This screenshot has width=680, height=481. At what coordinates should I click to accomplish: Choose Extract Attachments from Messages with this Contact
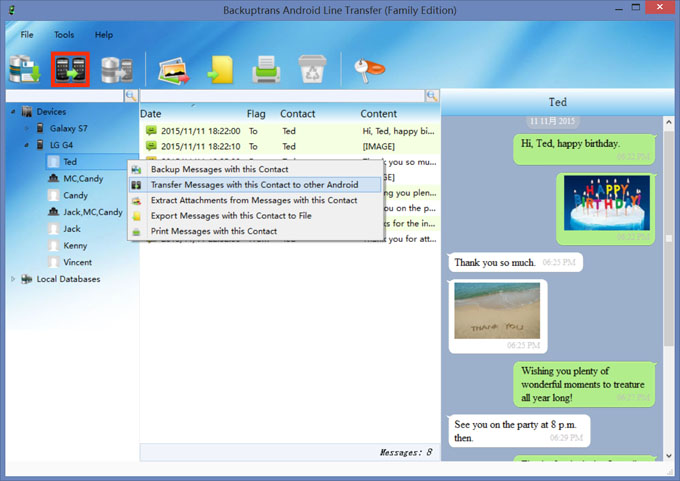click(x=255, y=200)
